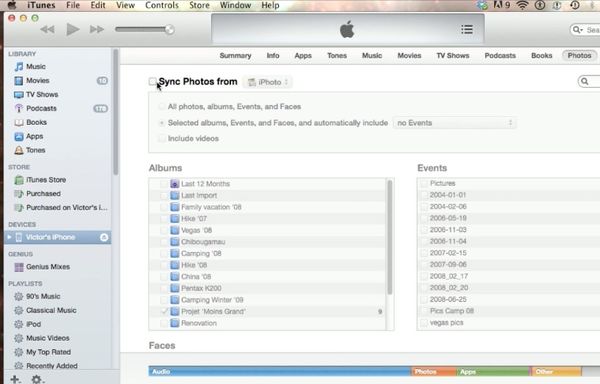Uncheck the Projet 'Moins Grand' album
This screenshot has width=600, height=384.
(164, 312)
